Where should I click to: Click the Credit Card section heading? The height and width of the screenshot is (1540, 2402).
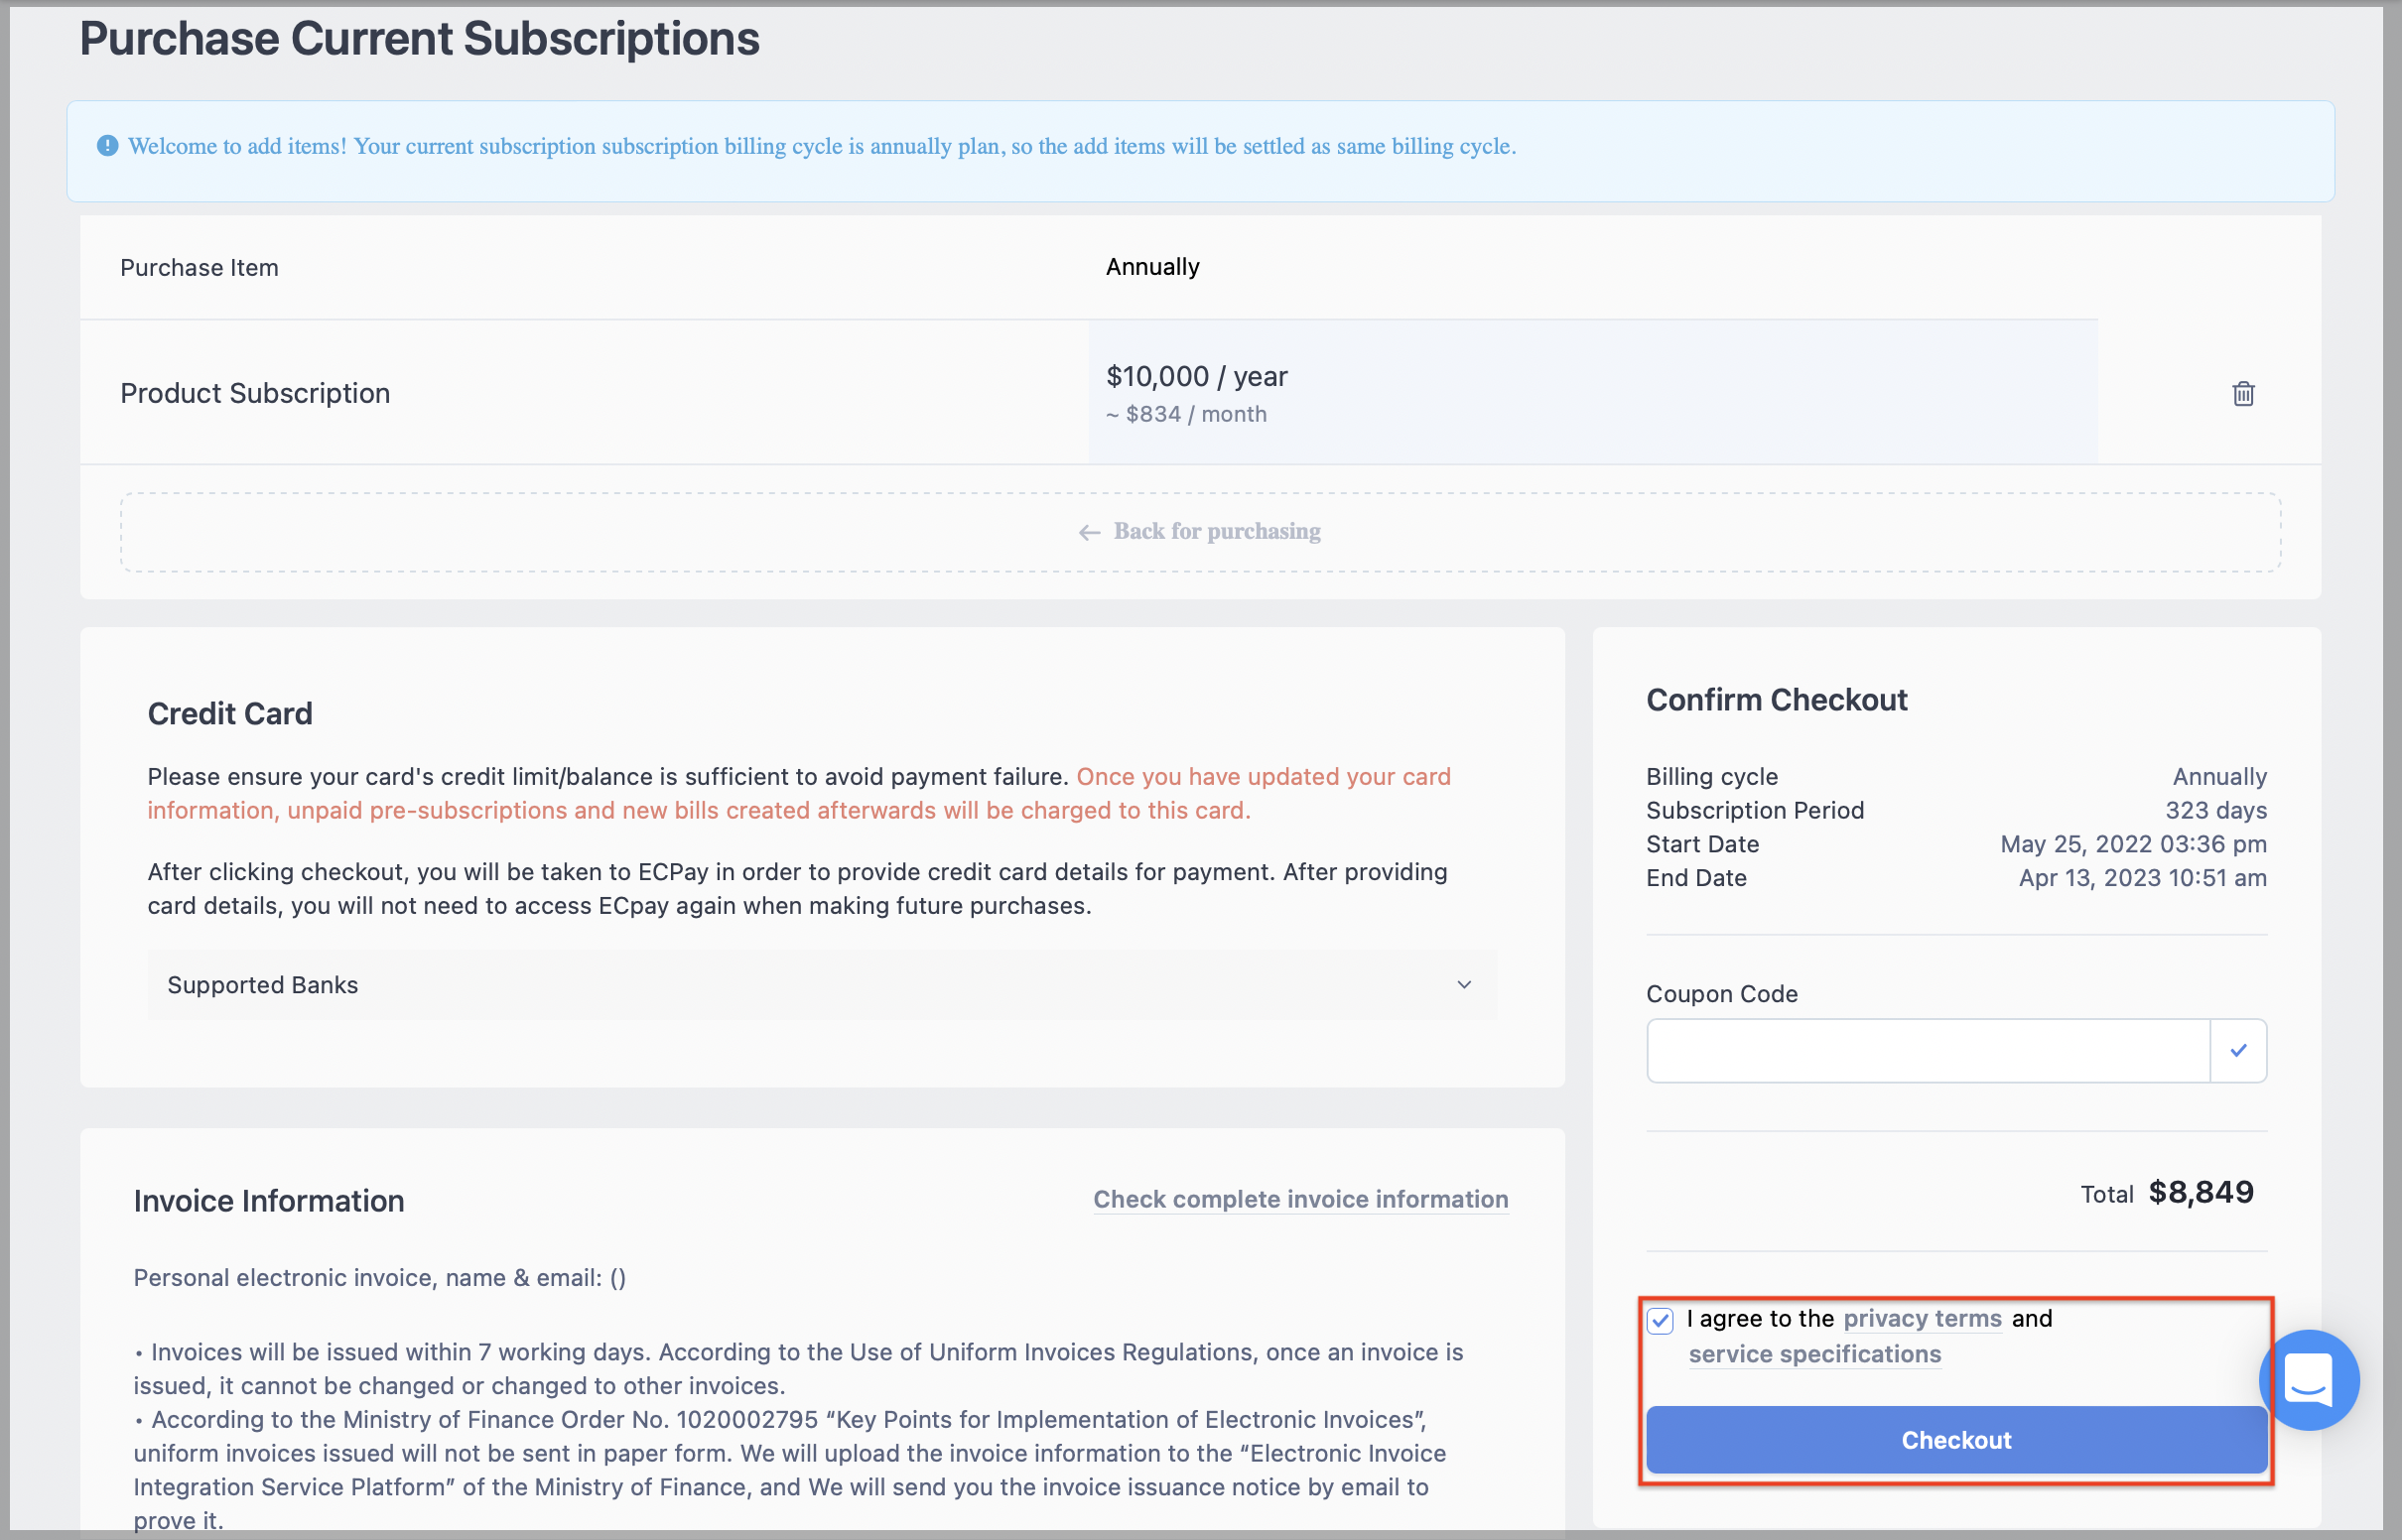tap(230, 714)
